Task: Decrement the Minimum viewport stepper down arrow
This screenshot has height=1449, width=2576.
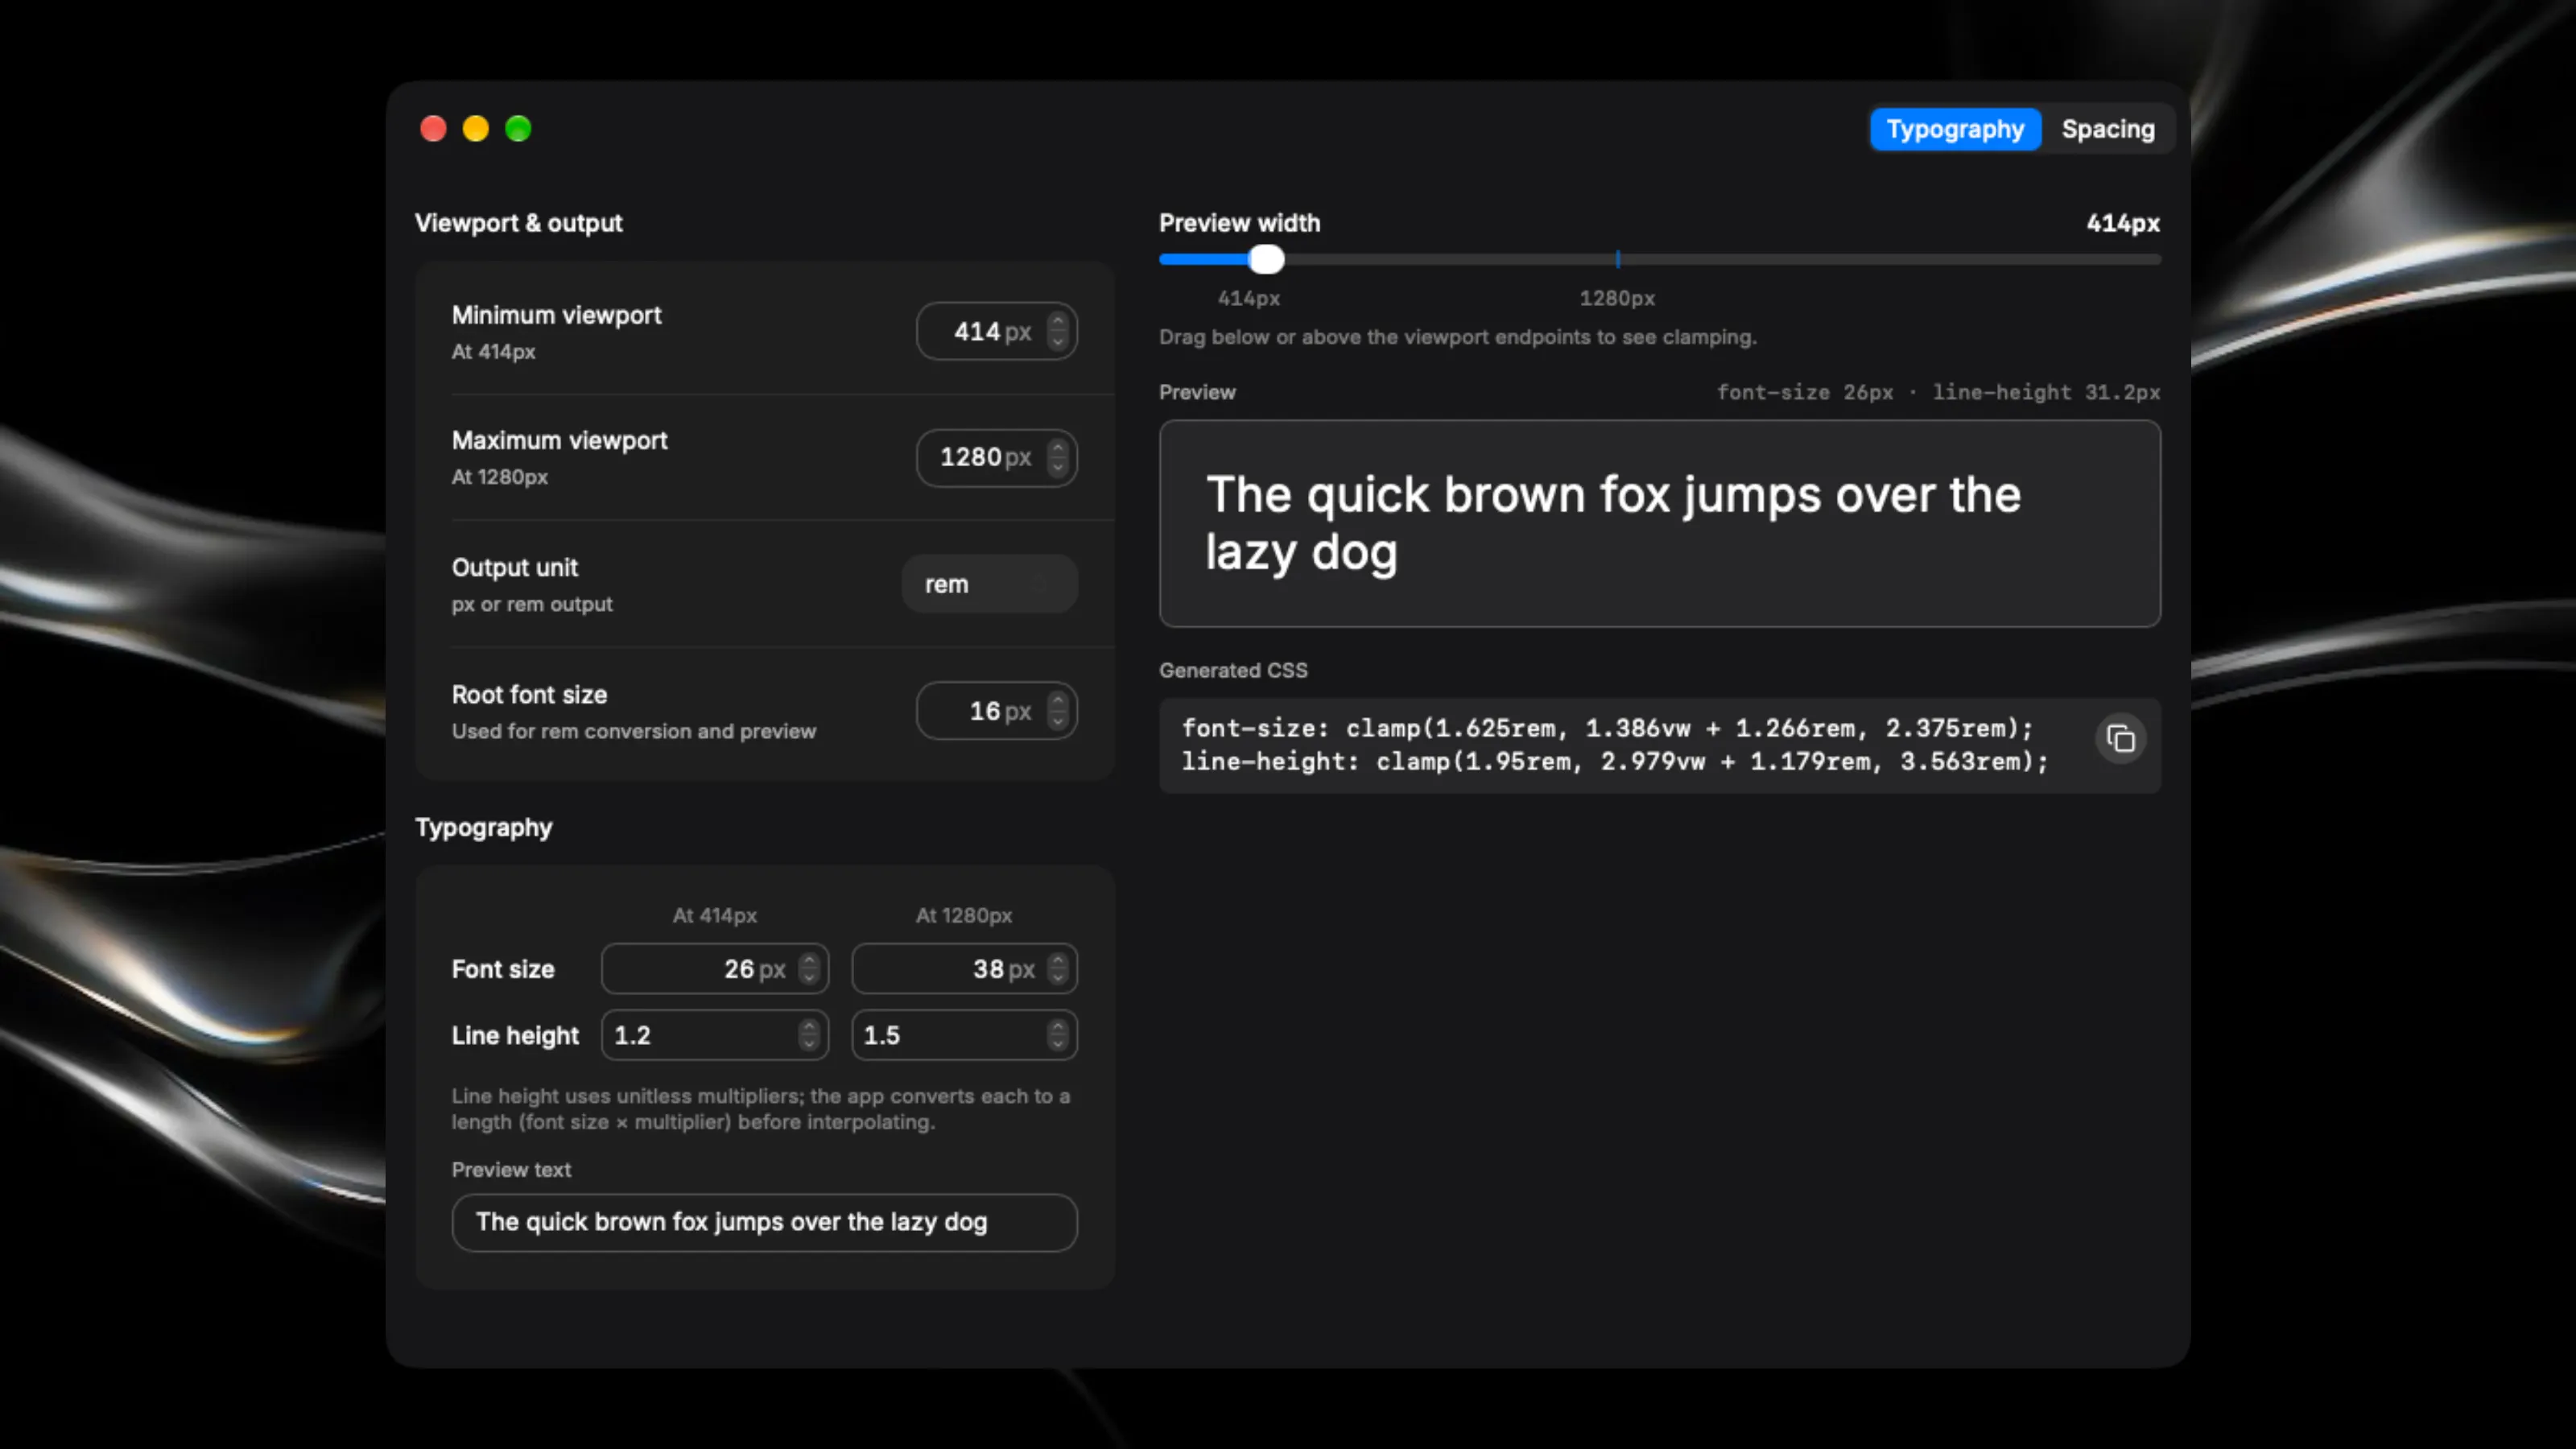Action: coord(1058,341)
